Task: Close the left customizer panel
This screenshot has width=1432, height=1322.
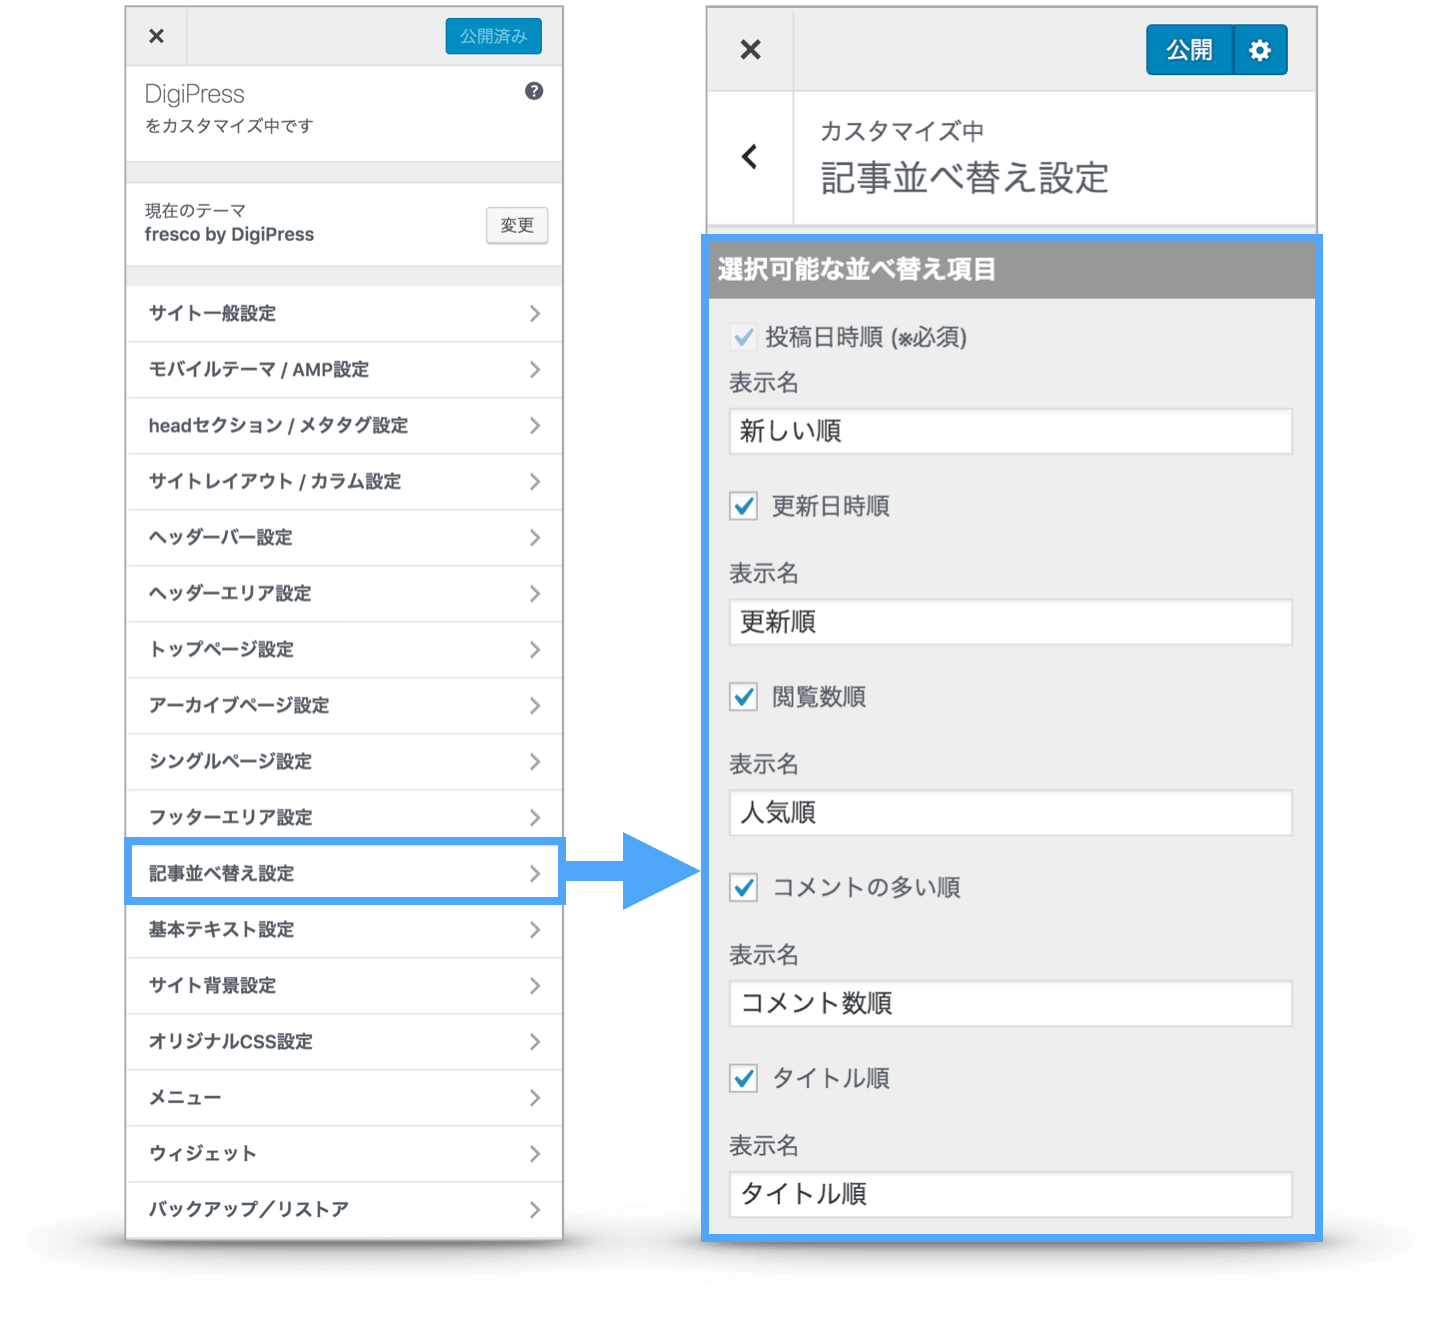Action: [156, 36]
